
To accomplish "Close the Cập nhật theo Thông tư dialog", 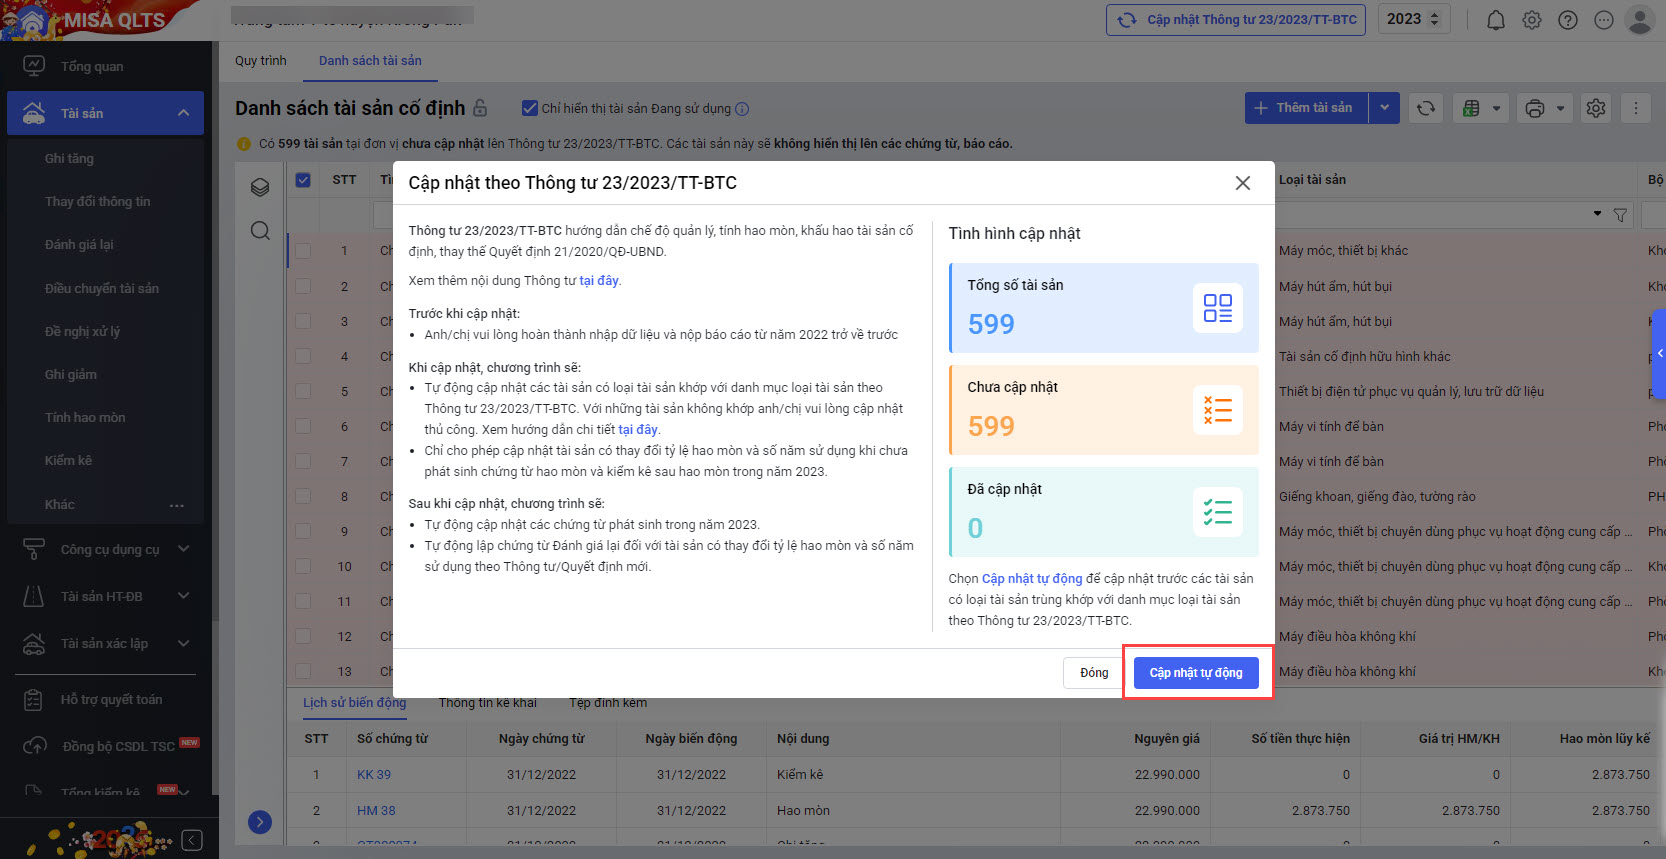I will (1243, 183).
